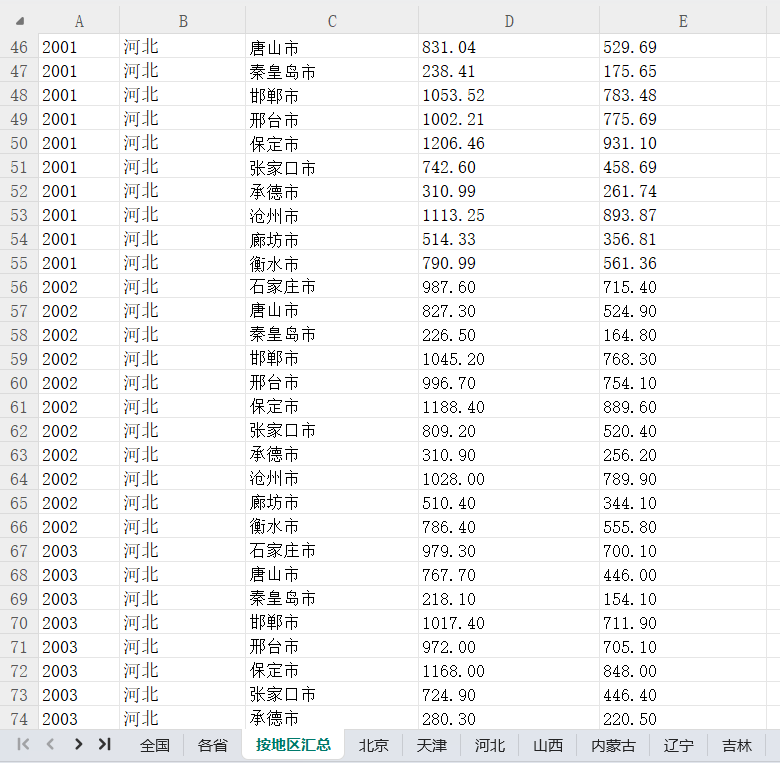This screenshot has height=763, width=780.
Task: Click cell 沧州市 in row 53
Action: [x=332, y=215]
